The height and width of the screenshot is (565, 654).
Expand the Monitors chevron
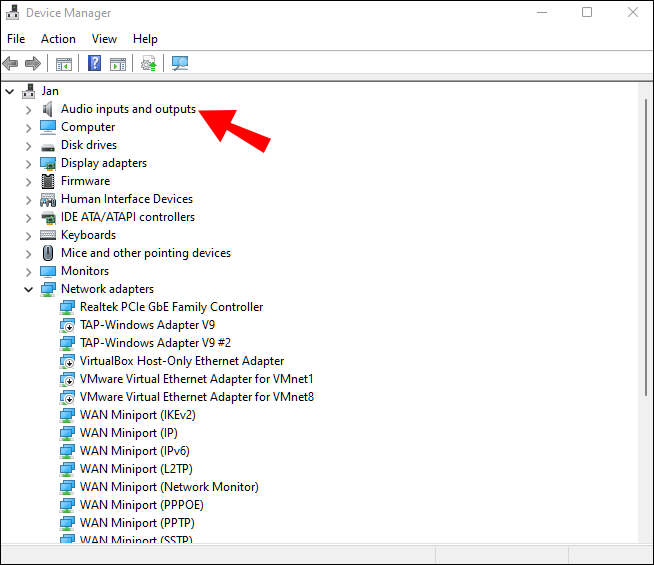tap(28, 272)
